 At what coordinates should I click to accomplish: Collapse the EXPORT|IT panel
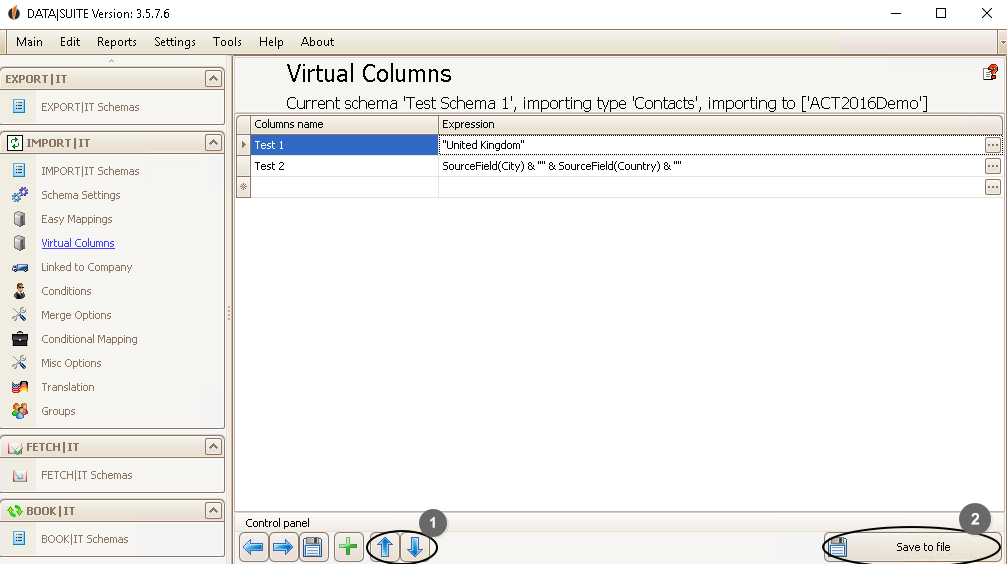(x=213, y=79)
